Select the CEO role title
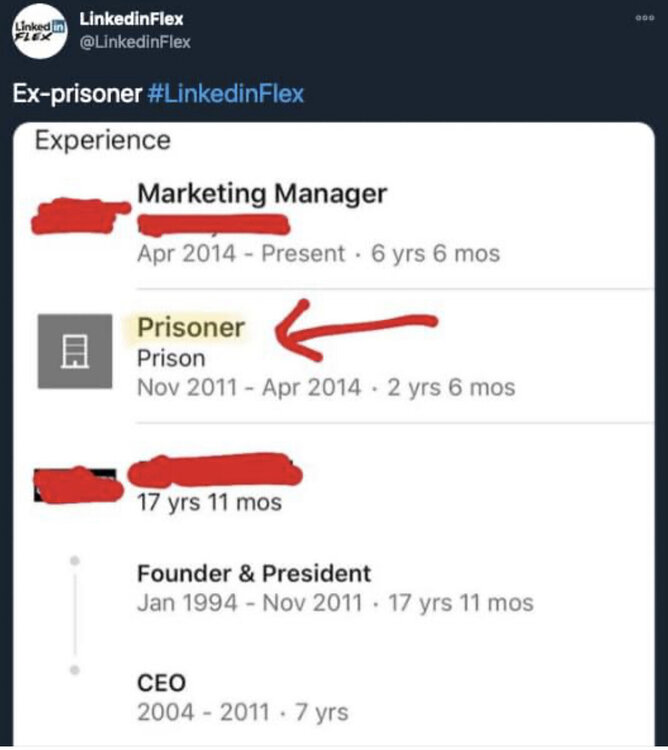Screen dimensions: 668x750 click(x=161, y=683)
